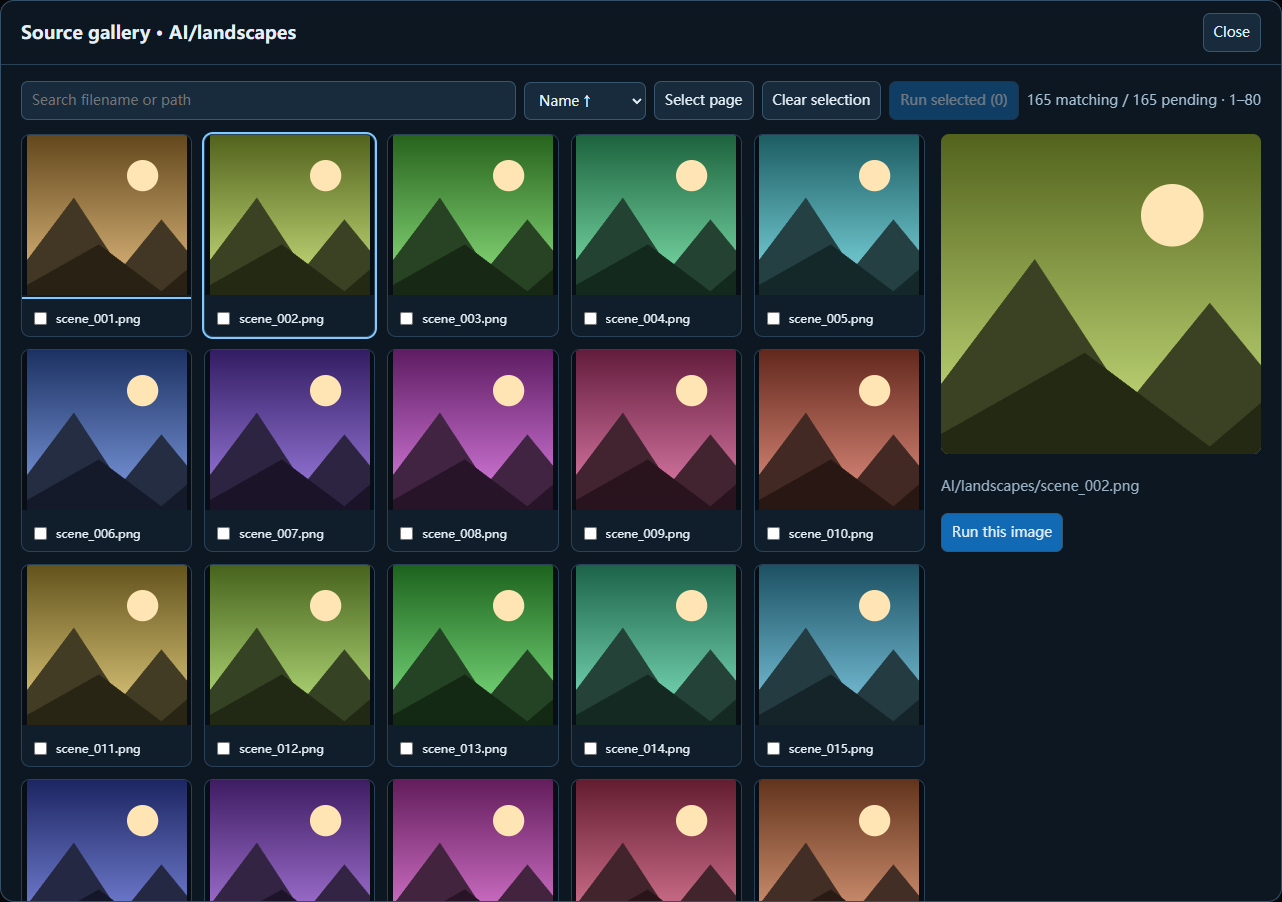The width and height of the screenshot is (1282, 902).
Task: Click the Clear selection button
Action: (x=821, y=100)
